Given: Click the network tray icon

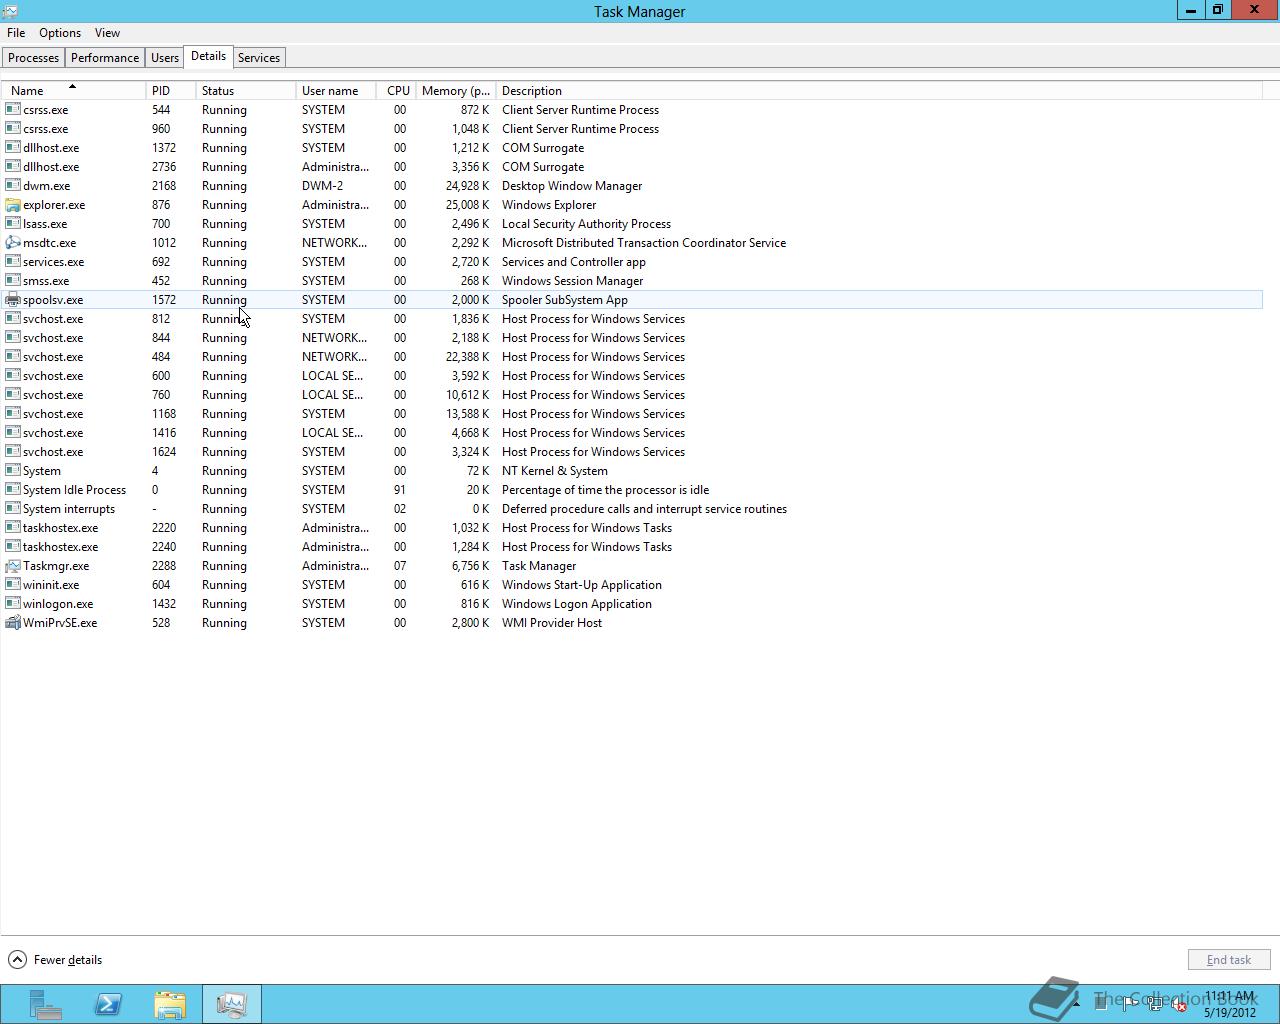Looking at the screenshot, I should (1154, 1005).
